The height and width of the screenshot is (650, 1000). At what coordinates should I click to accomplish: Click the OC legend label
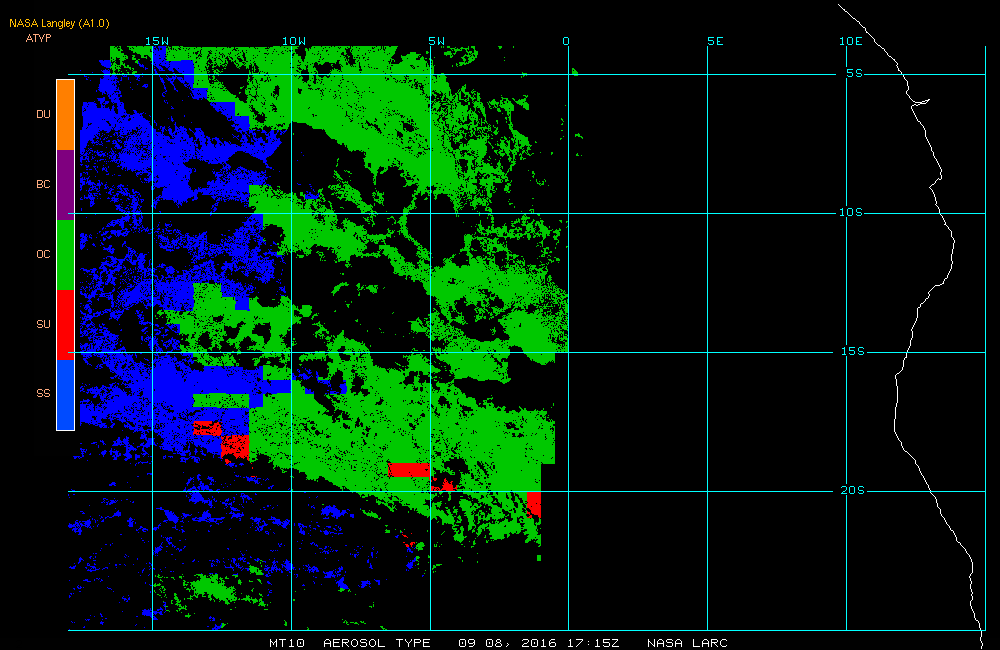pyautogui.click(x=43, y=255)
